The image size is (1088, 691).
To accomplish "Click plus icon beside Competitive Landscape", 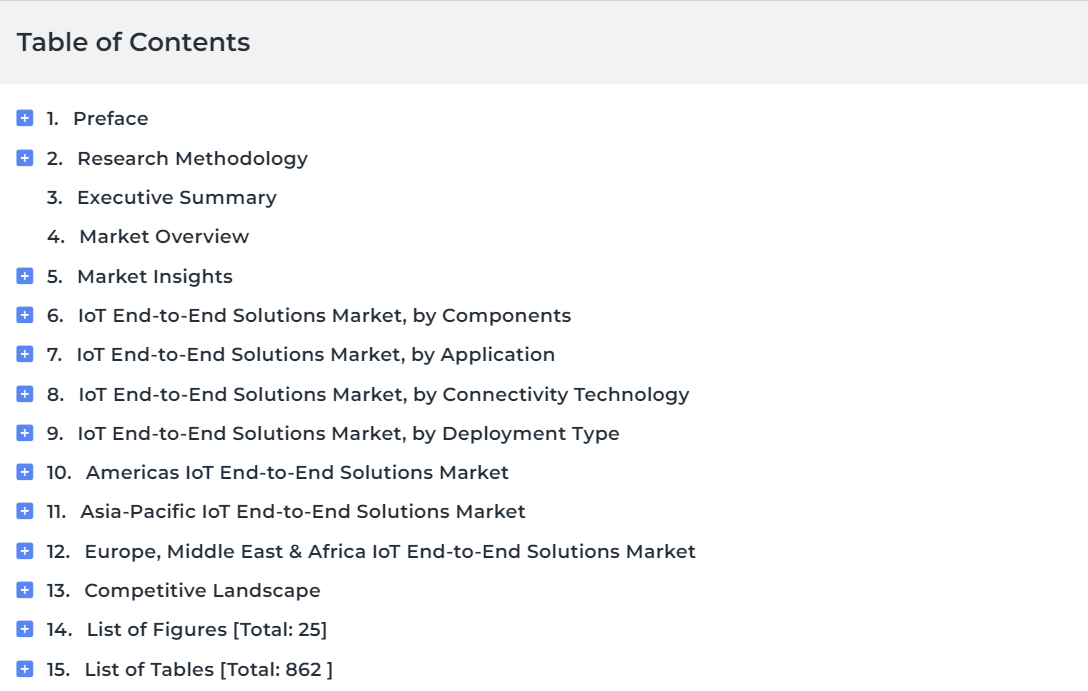I will pyautogui.click(x=24, y=590).
